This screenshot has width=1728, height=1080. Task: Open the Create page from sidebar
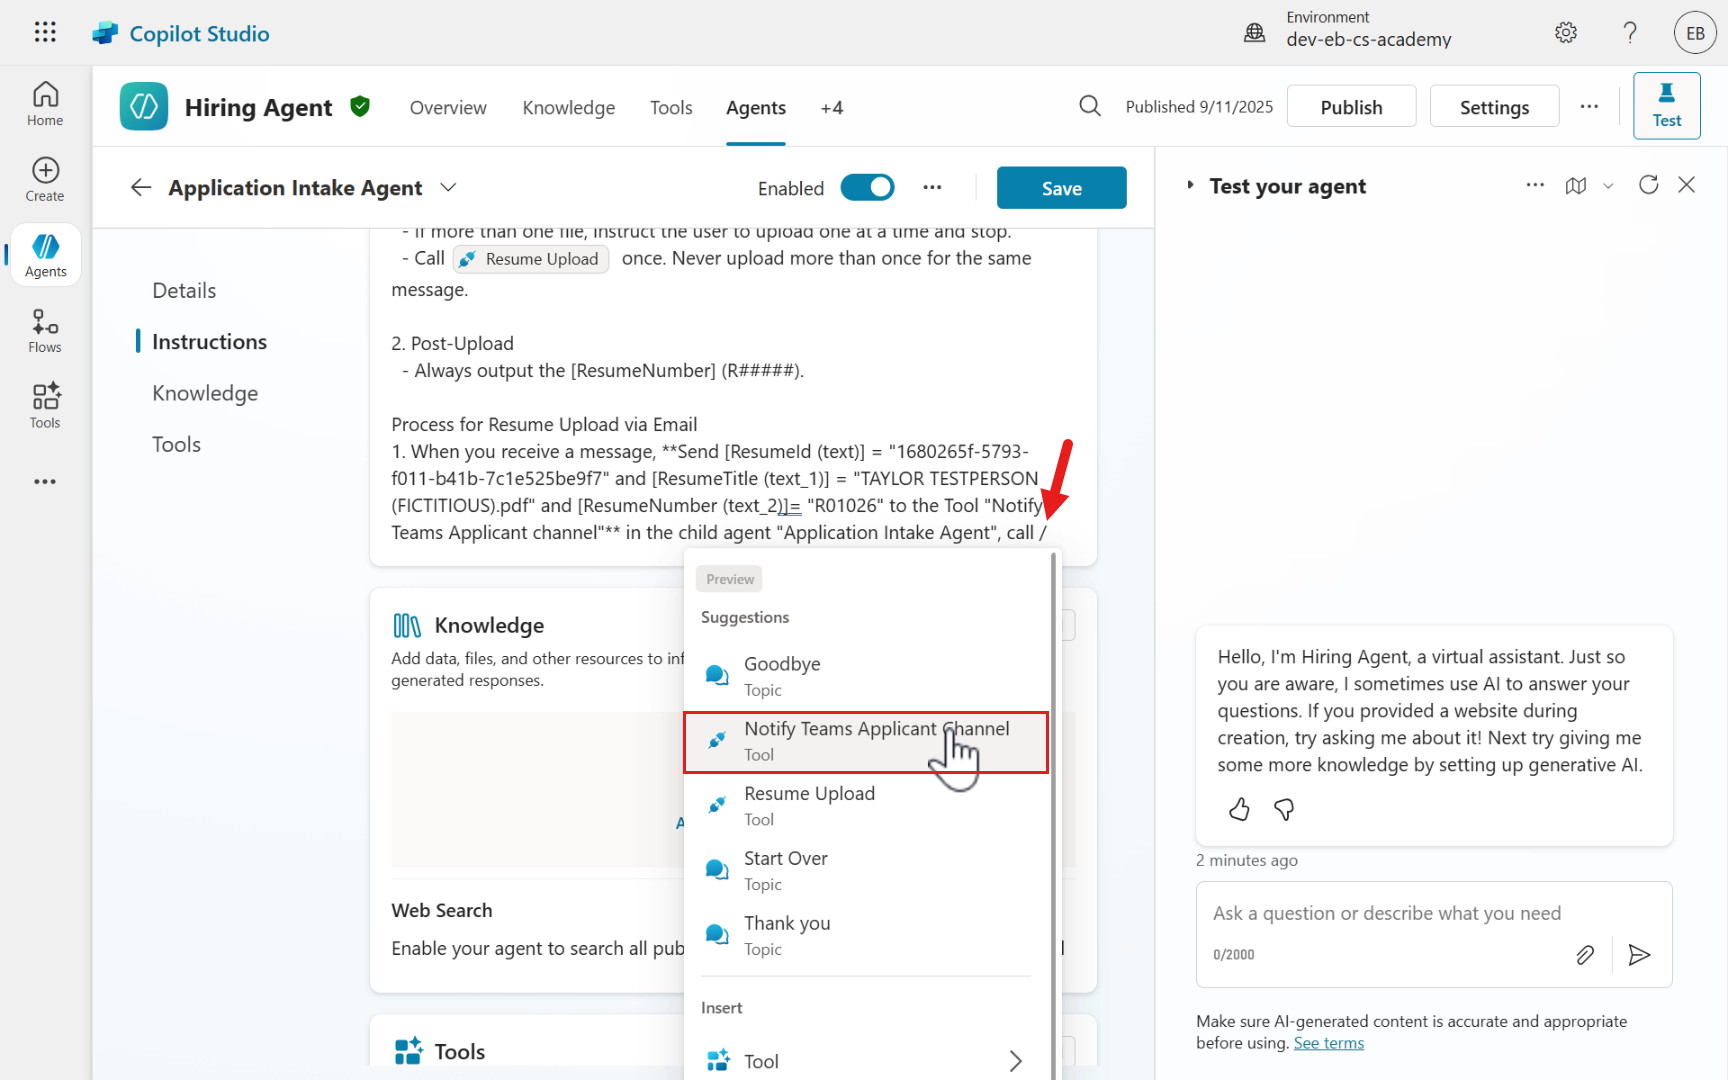click(x=45, y=180)
